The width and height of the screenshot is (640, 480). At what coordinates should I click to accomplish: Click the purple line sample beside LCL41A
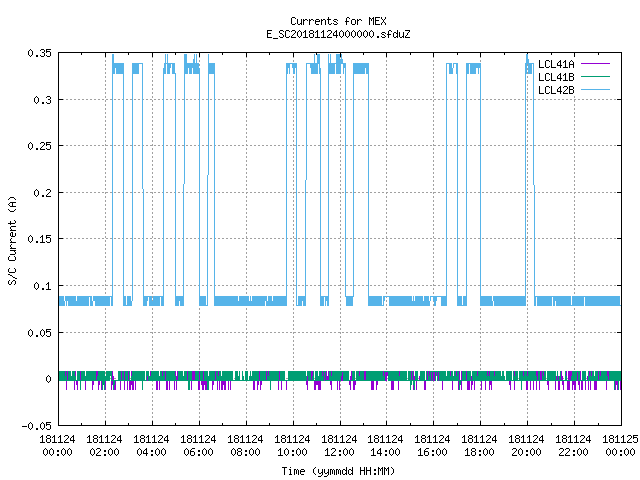pyautogui.click(x=595, y=64)
